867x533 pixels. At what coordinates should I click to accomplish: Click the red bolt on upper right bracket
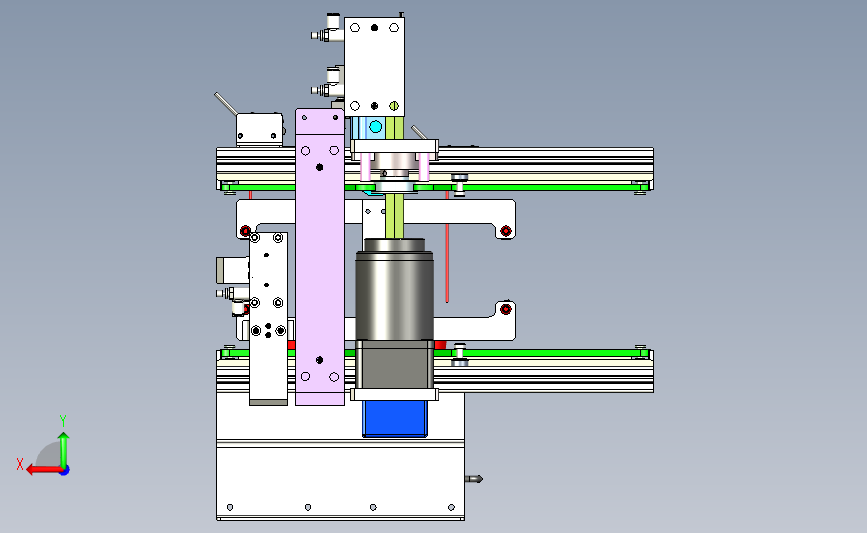tap(505, 231)
